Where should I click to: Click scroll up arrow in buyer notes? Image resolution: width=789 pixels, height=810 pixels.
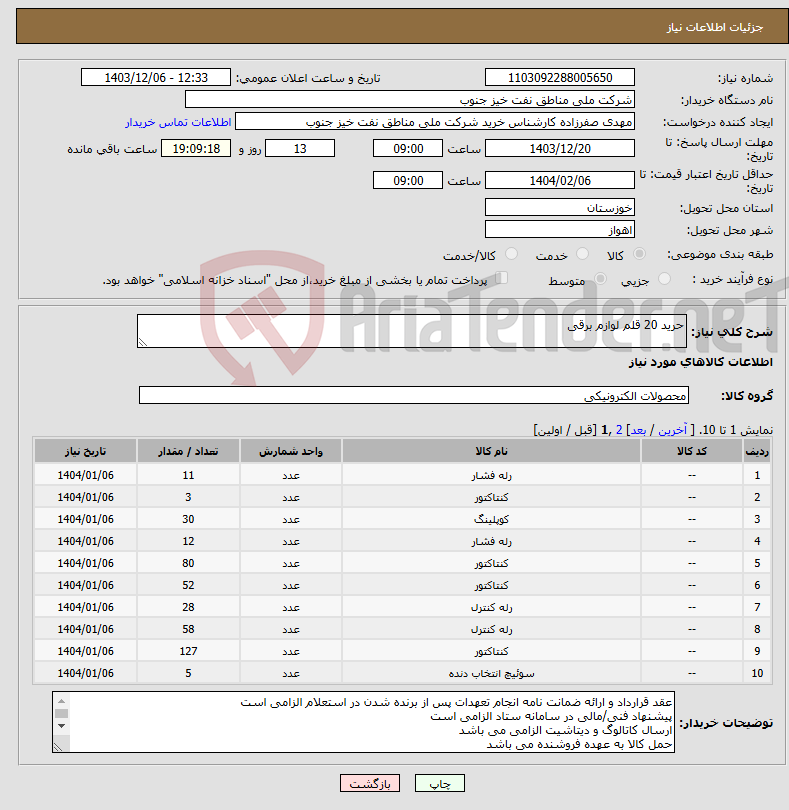pos(61,700)
